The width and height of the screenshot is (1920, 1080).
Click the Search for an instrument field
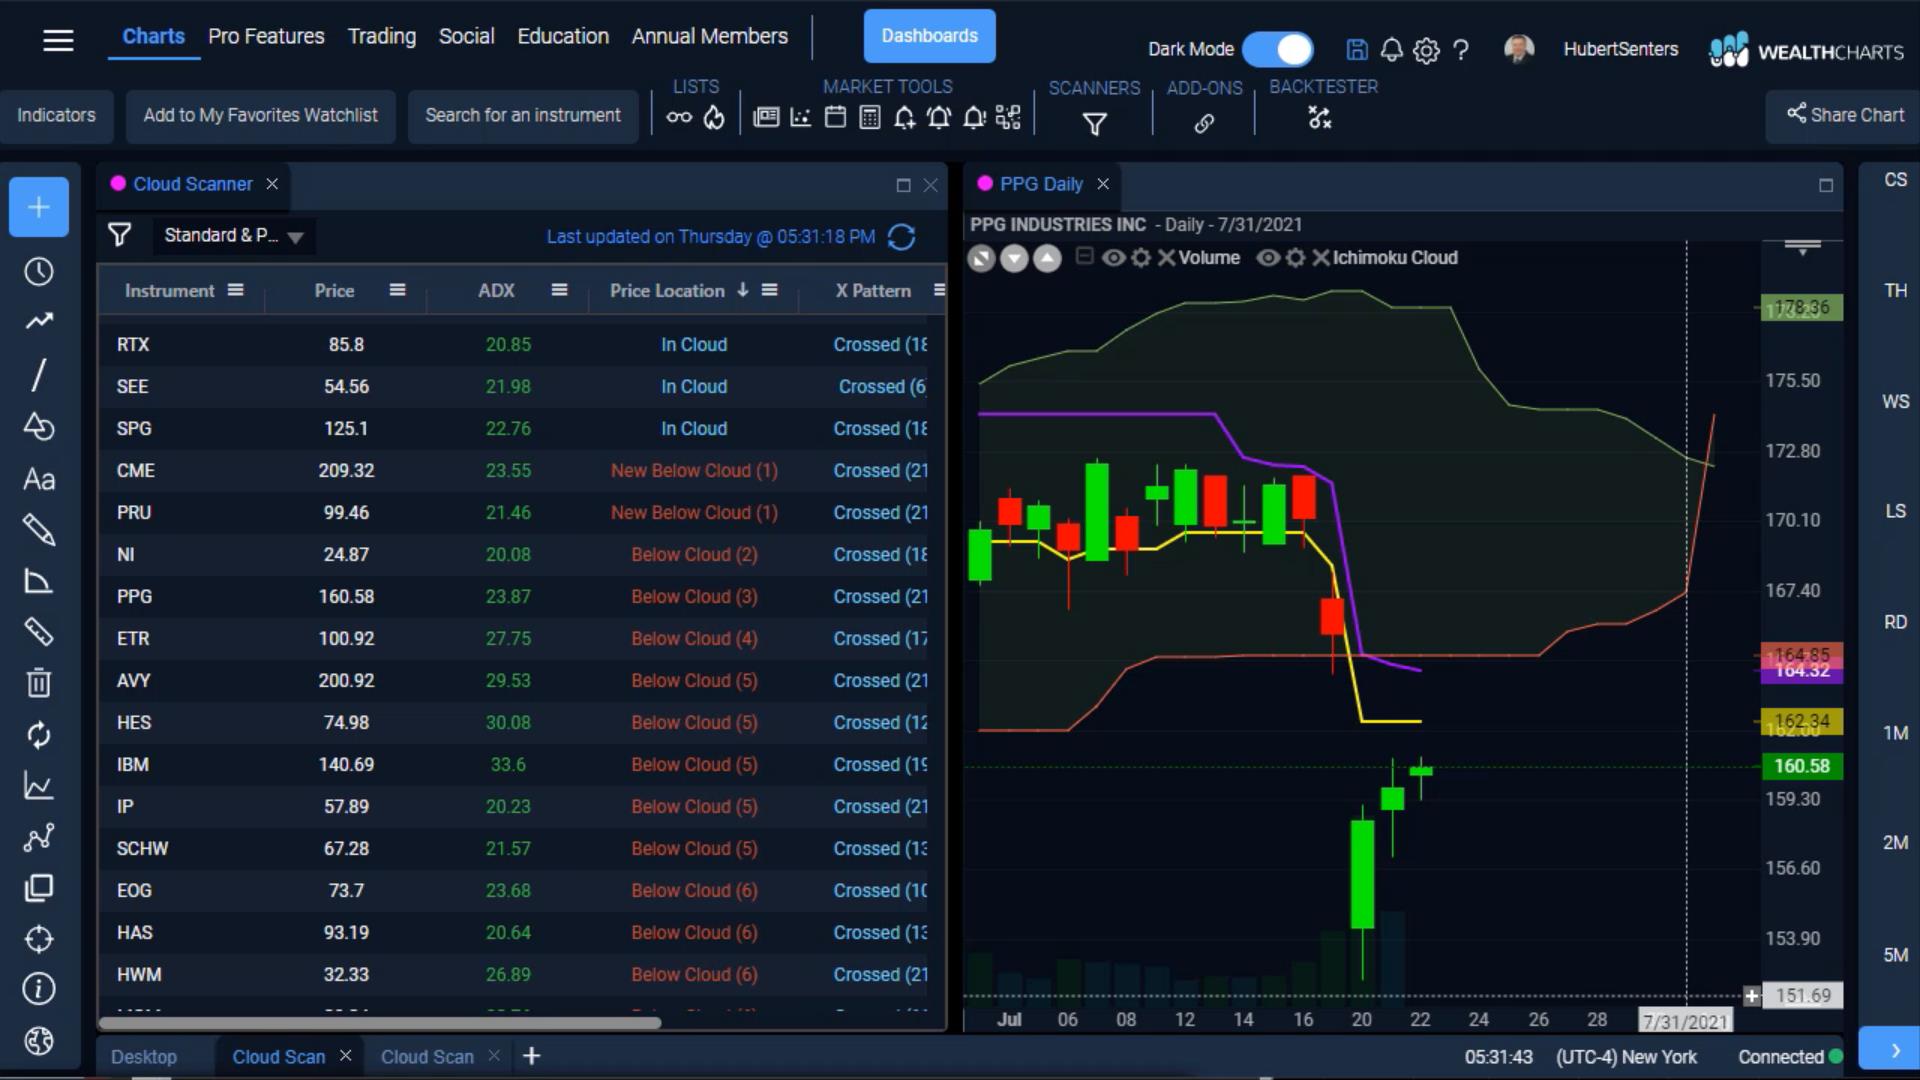pyautogui.click(x=523, y=115)
